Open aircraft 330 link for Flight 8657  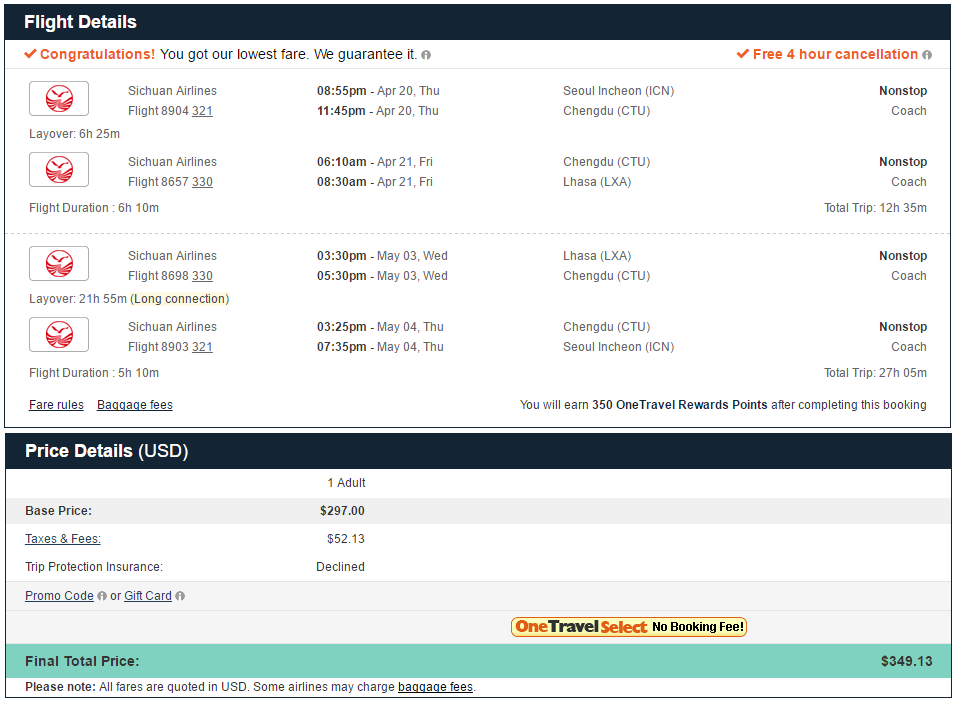point(202,181)
